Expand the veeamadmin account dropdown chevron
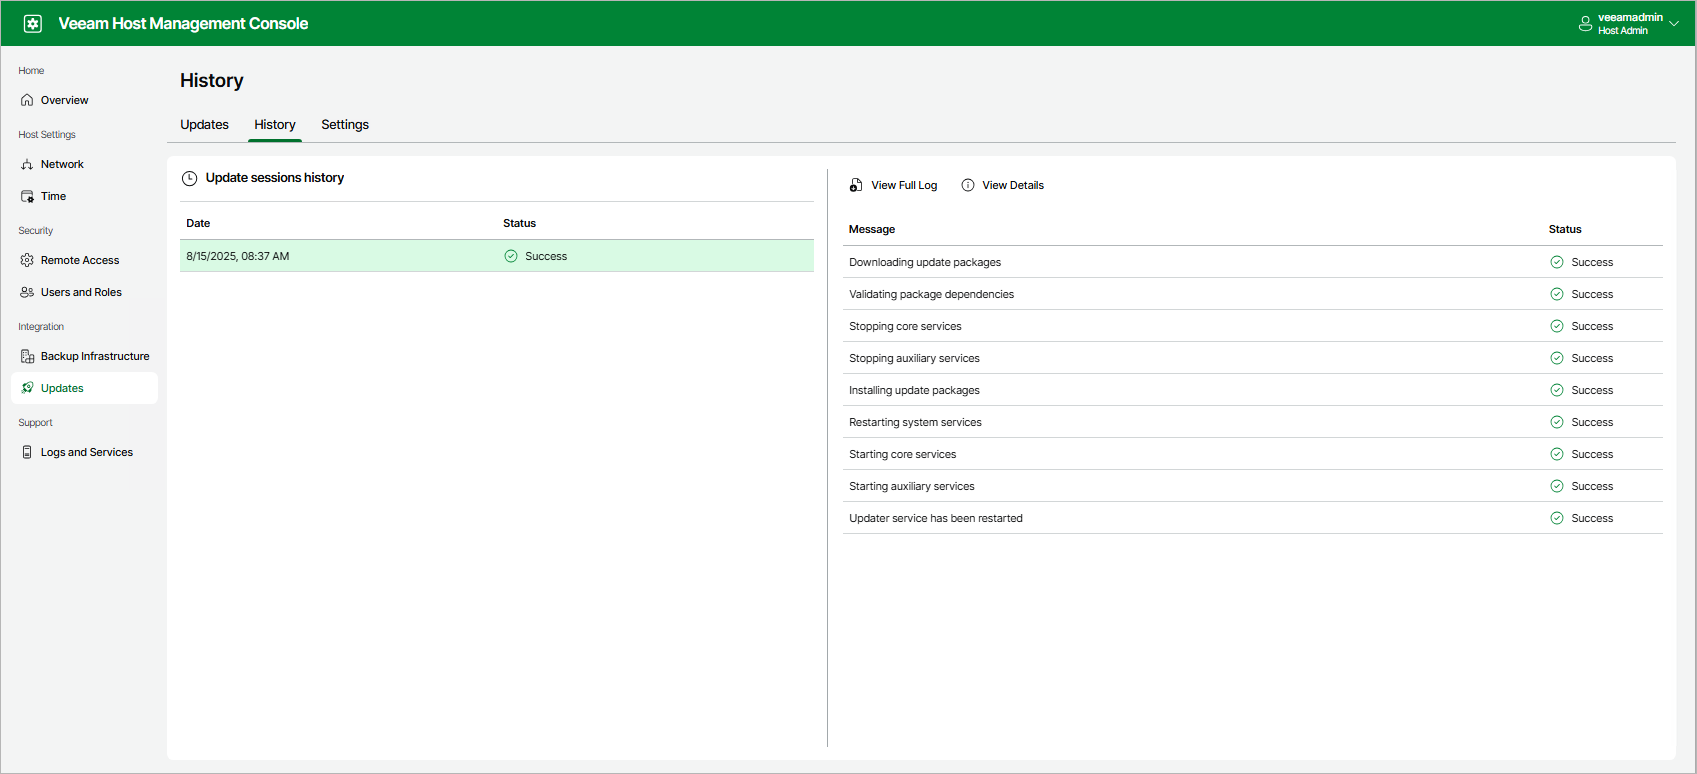Image resolution: width=1697 pixels, height=774 pixels. [1674, 24]
